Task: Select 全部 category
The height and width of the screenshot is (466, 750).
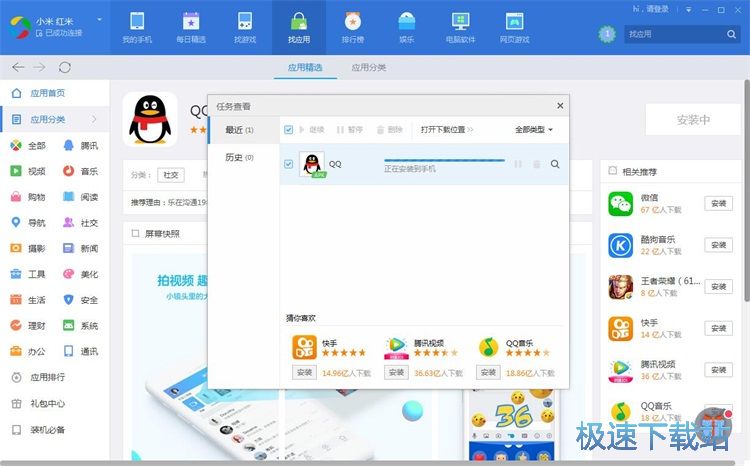Action: (x=28, y=145)
